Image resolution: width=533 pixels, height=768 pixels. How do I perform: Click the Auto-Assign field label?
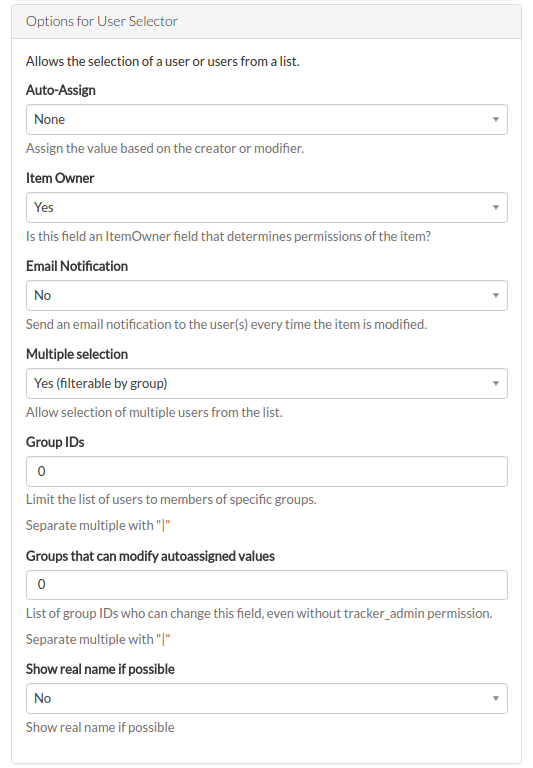(61, 90)
